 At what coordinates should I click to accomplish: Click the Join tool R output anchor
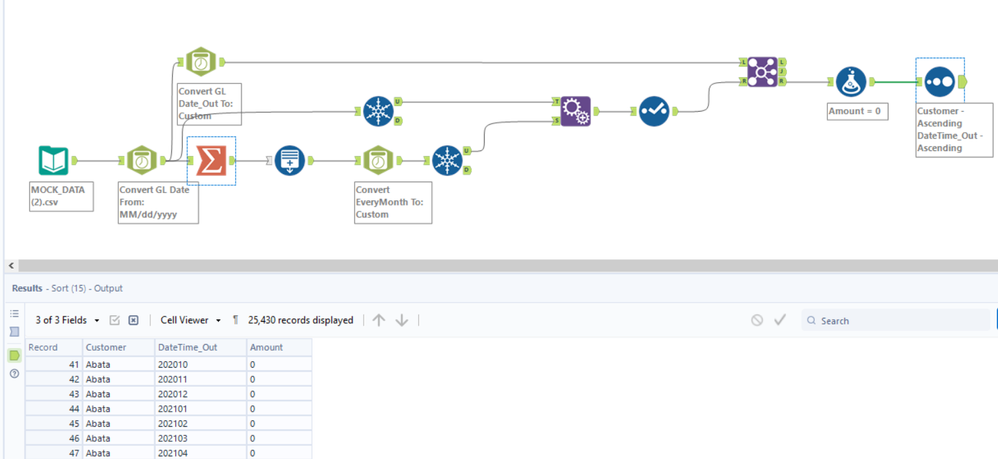[782, 82]
